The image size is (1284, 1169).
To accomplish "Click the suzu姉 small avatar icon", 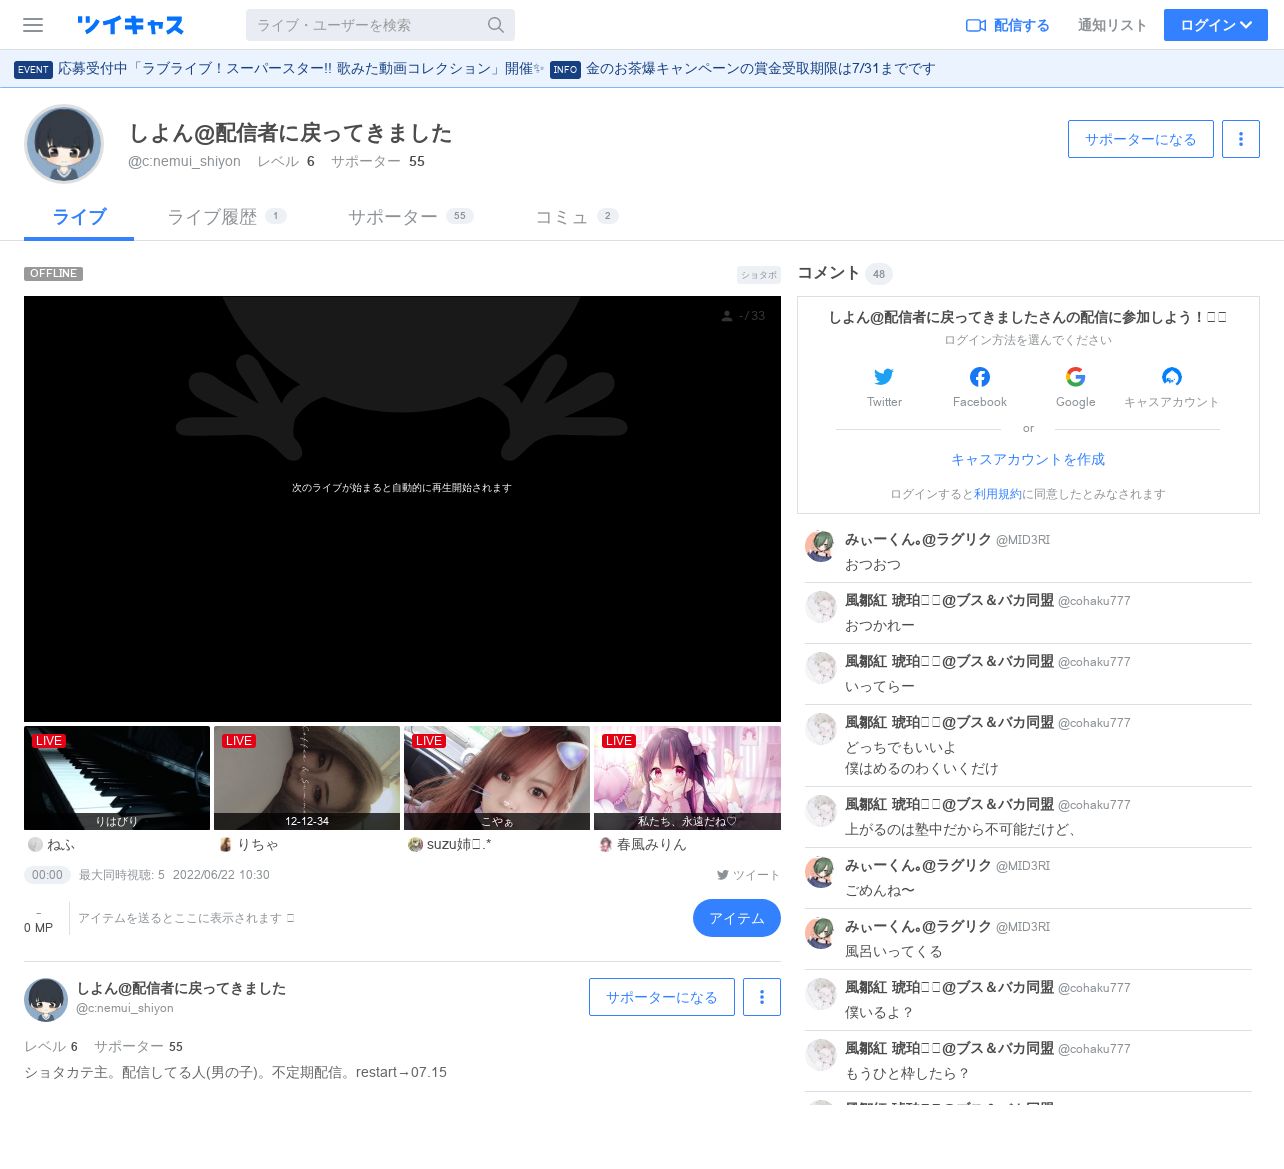I will (x=415, y=845).
